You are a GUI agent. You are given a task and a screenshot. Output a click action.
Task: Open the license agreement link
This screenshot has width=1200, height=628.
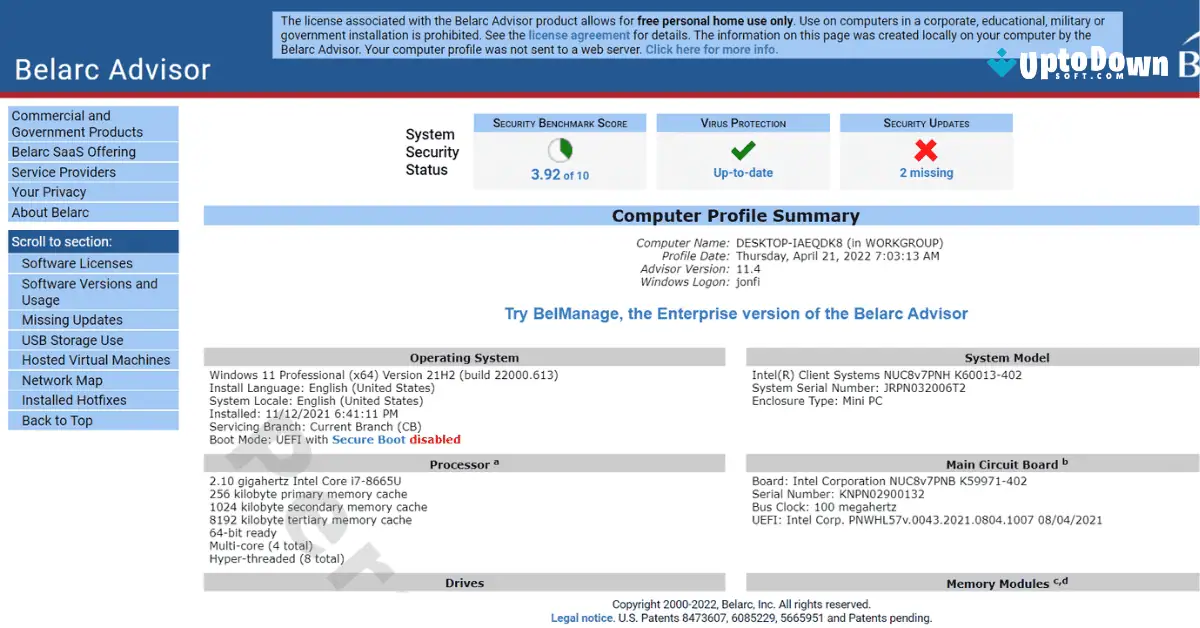578,34
